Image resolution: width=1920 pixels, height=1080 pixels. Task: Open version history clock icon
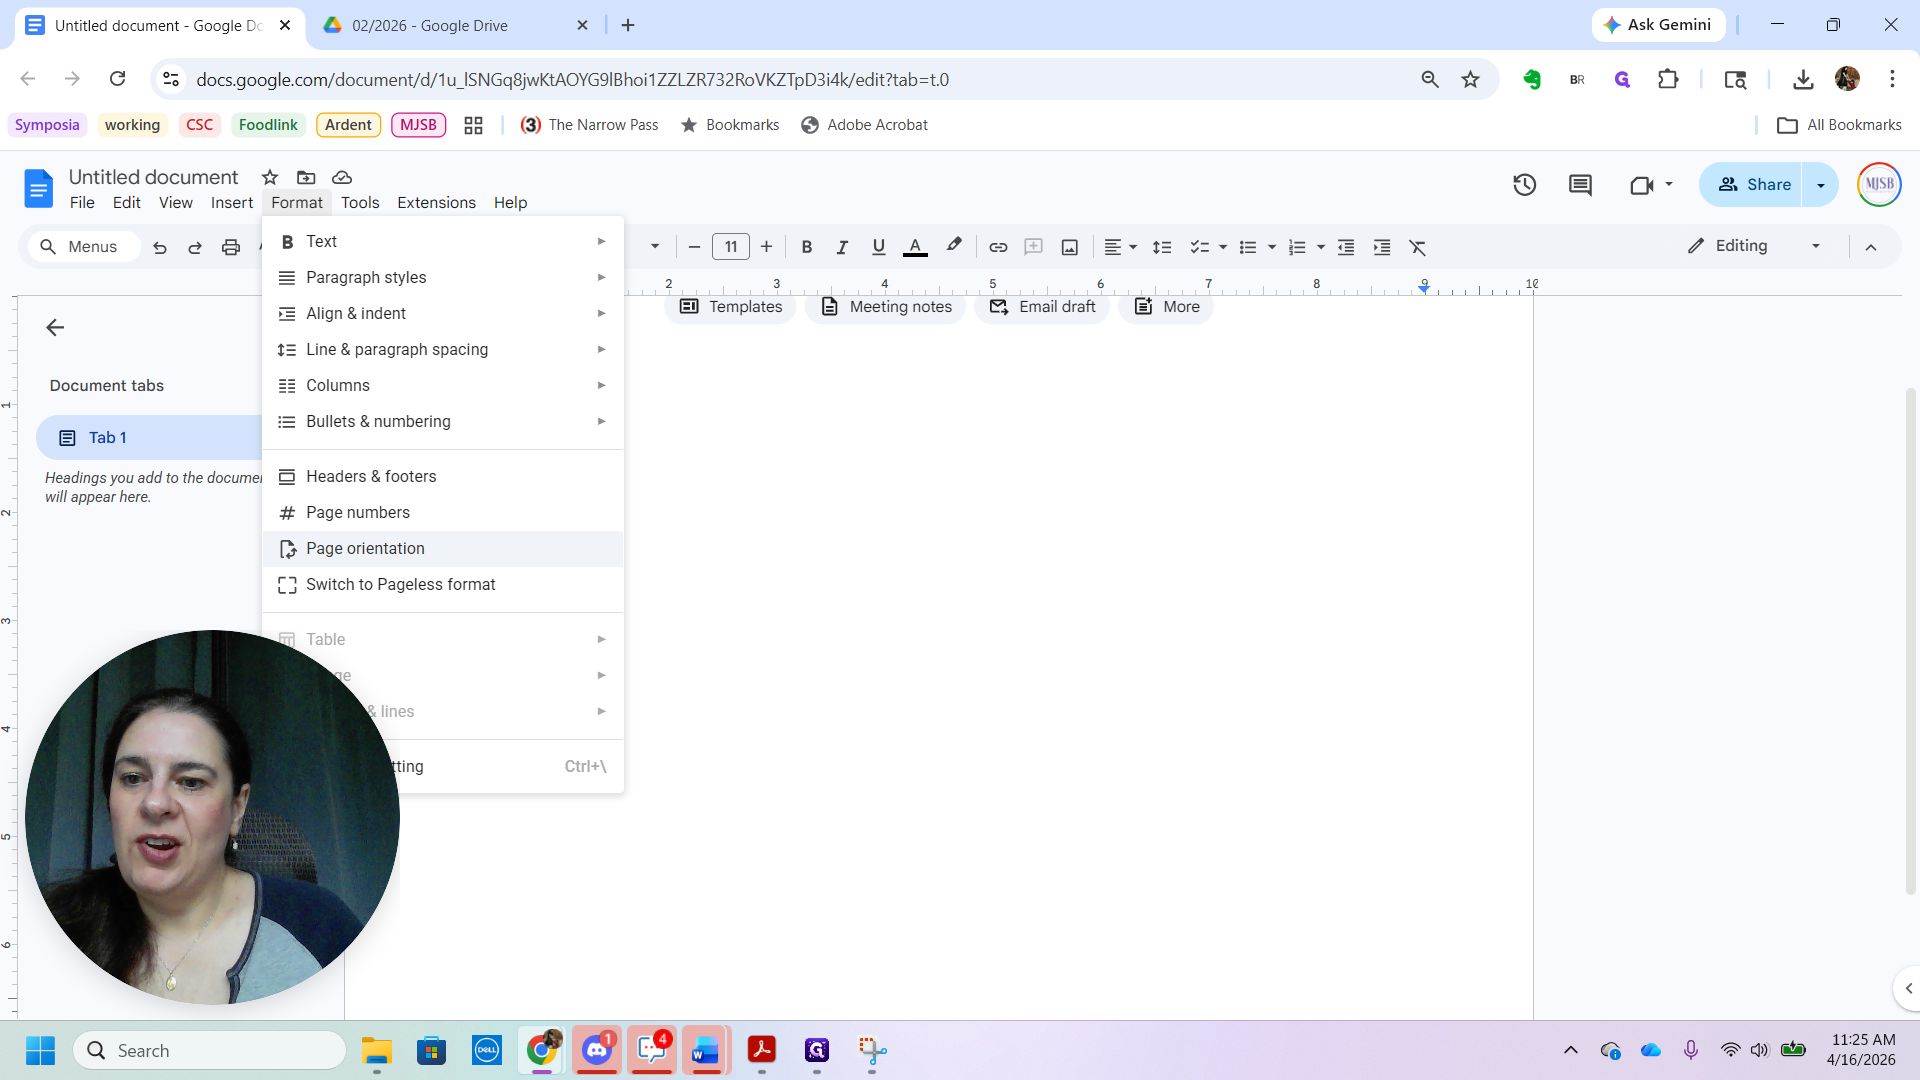coord(1524,185)
